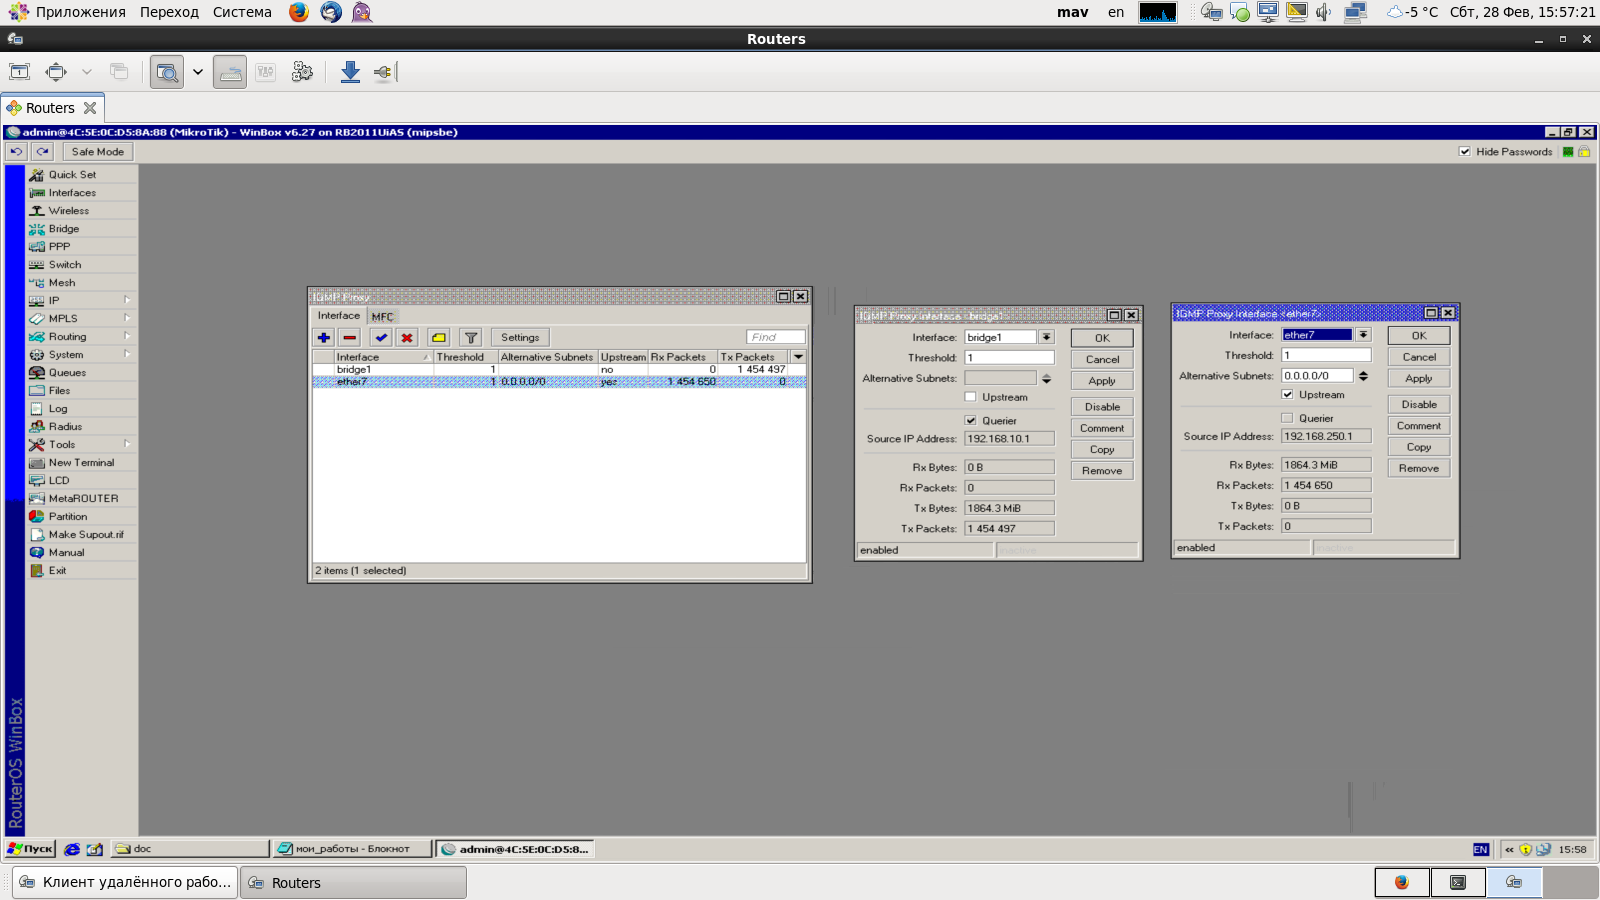Click the padlock icon in WinBox header

click(x=1584, y=152)
